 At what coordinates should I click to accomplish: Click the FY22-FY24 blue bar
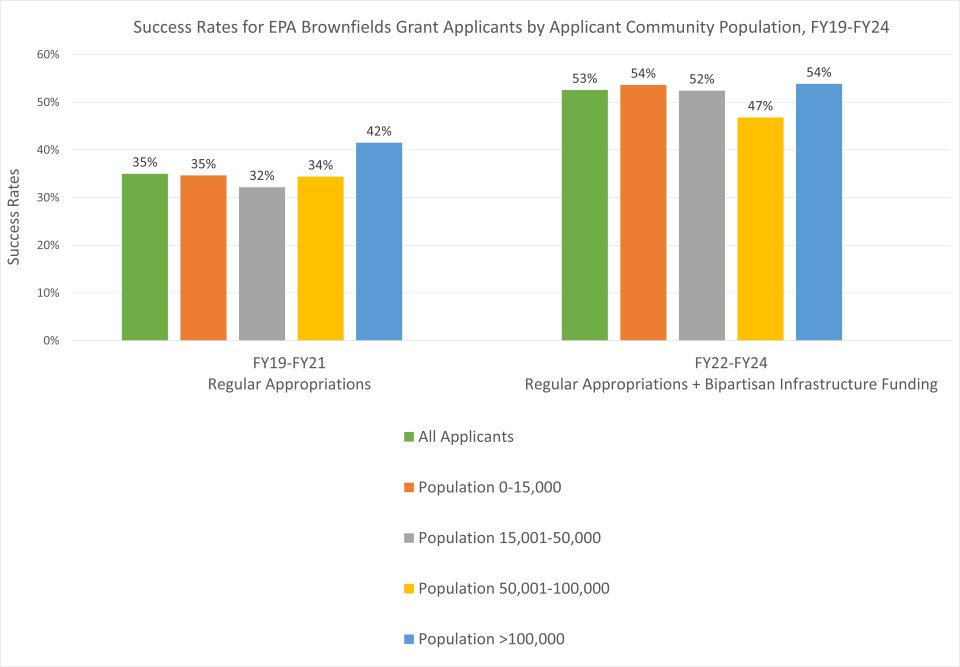(819, 212)
